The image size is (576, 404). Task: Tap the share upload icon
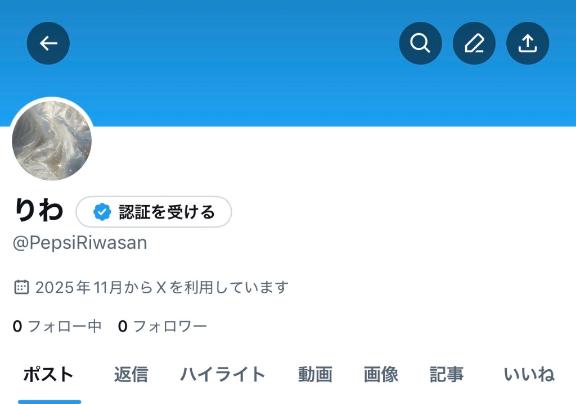coord(528,43)
